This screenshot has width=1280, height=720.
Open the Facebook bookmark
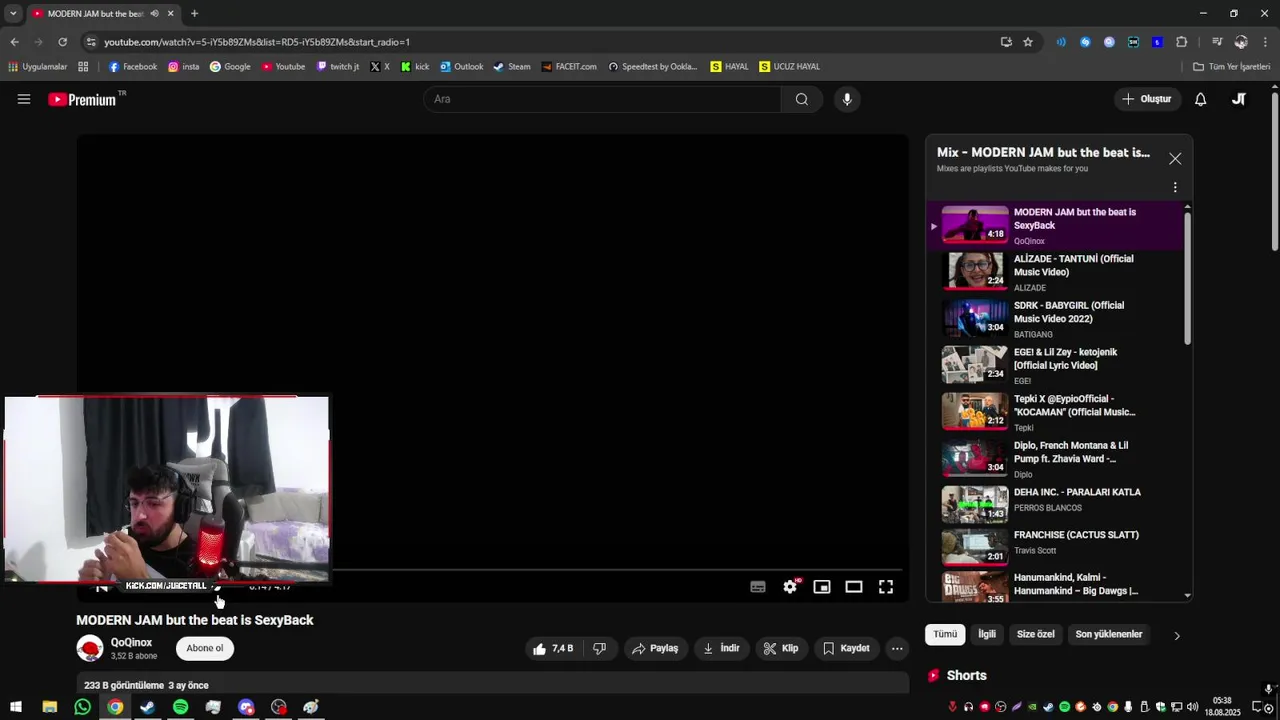tap(133, 67)
